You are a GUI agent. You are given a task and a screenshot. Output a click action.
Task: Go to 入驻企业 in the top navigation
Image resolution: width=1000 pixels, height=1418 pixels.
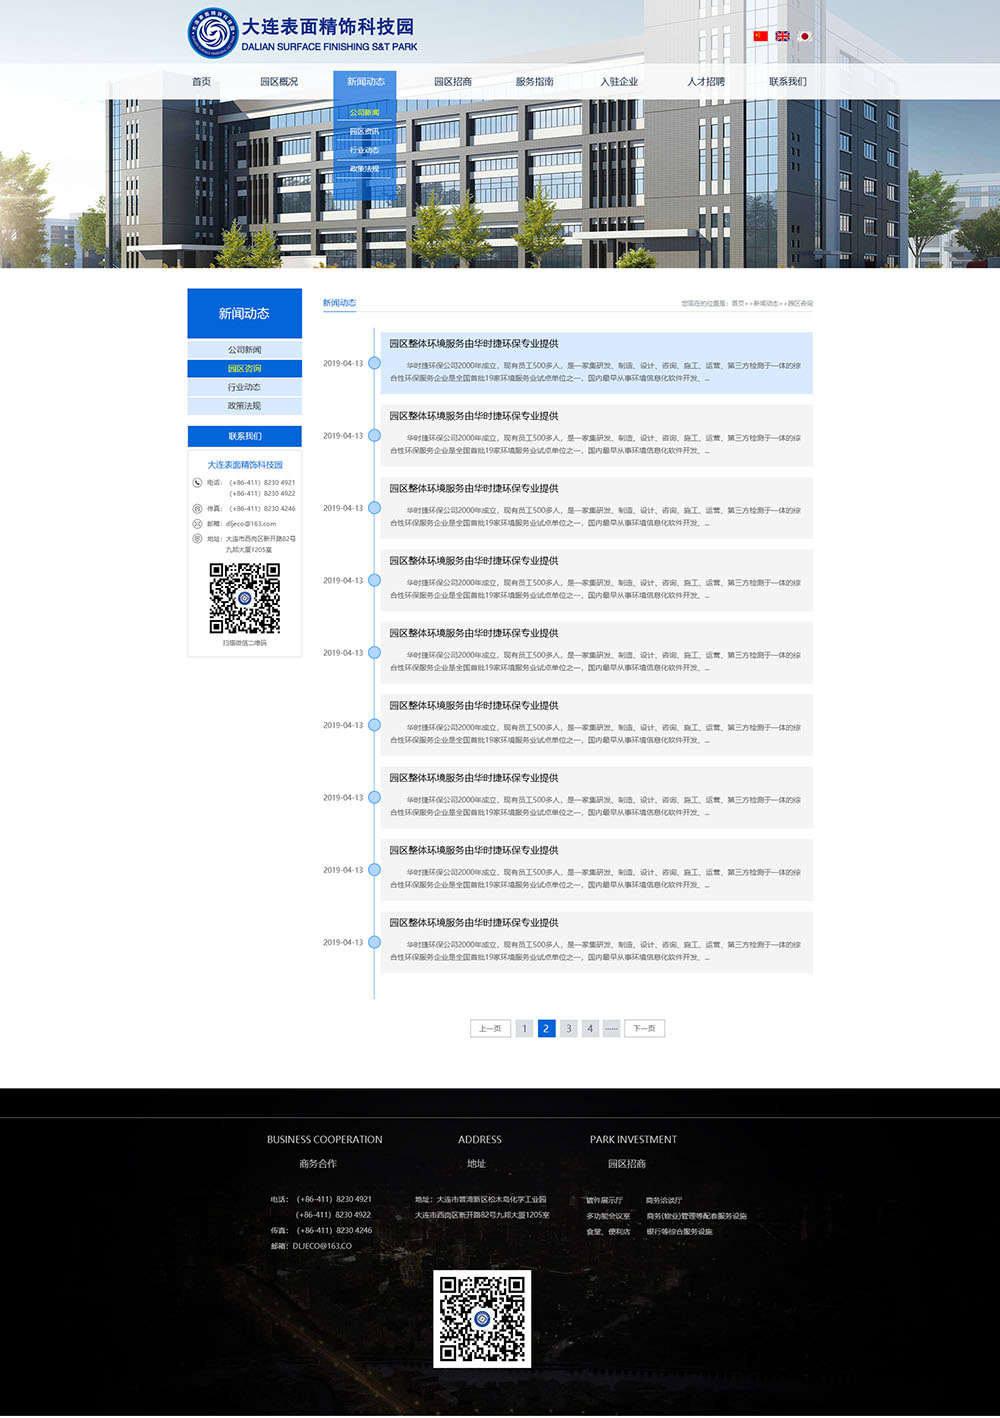pyautogui.click(x=619, y=82)
